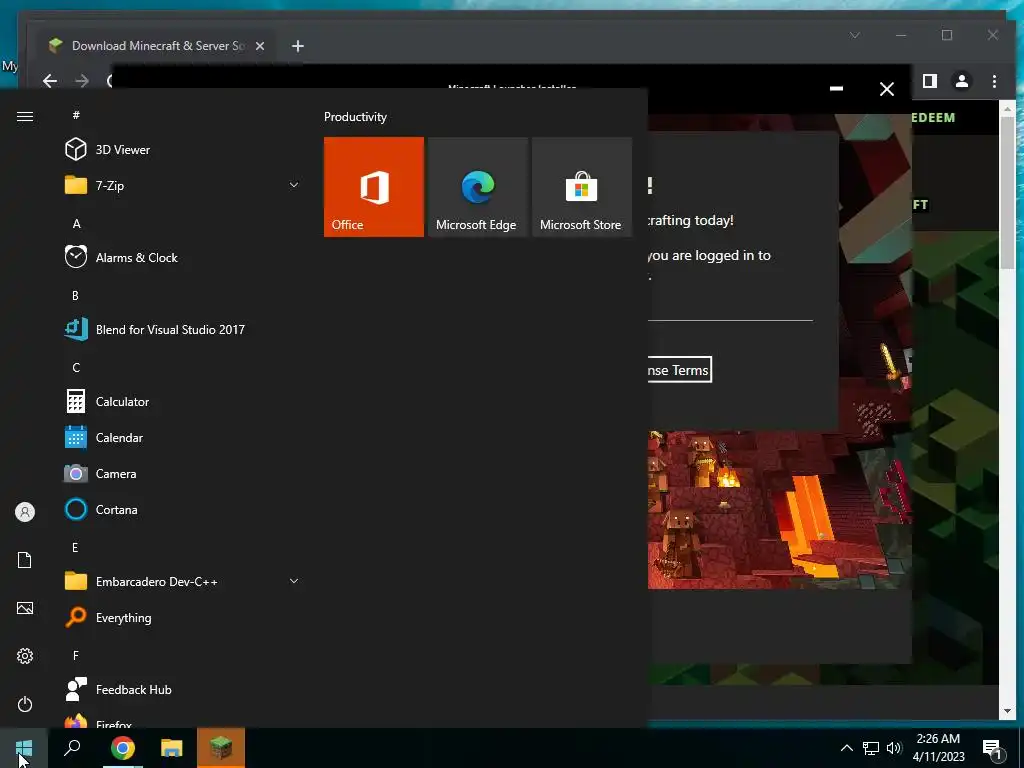1024x768 pixels.
Task: Open Pictures from the Start sidebar
Action: pyautogui.click(x=25, y=608)
